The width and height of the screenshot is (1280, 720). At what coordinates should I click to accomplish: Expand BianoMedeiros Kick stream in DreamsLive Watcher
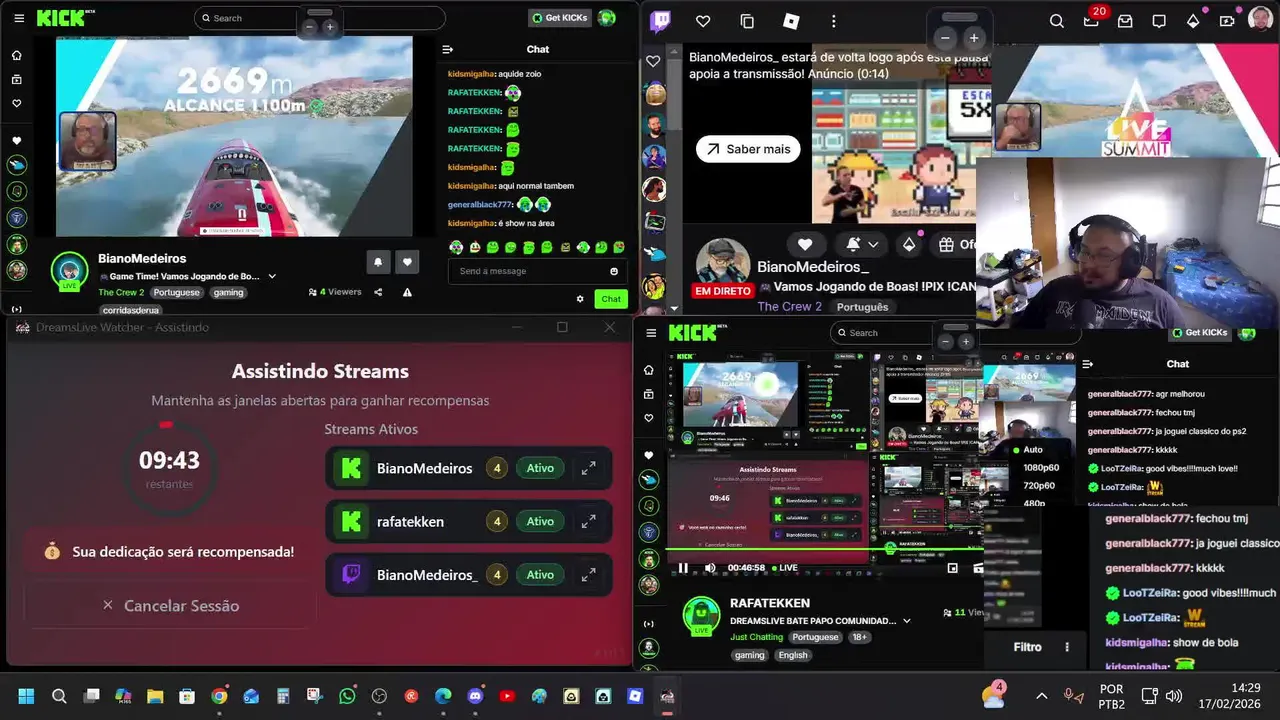589,467
